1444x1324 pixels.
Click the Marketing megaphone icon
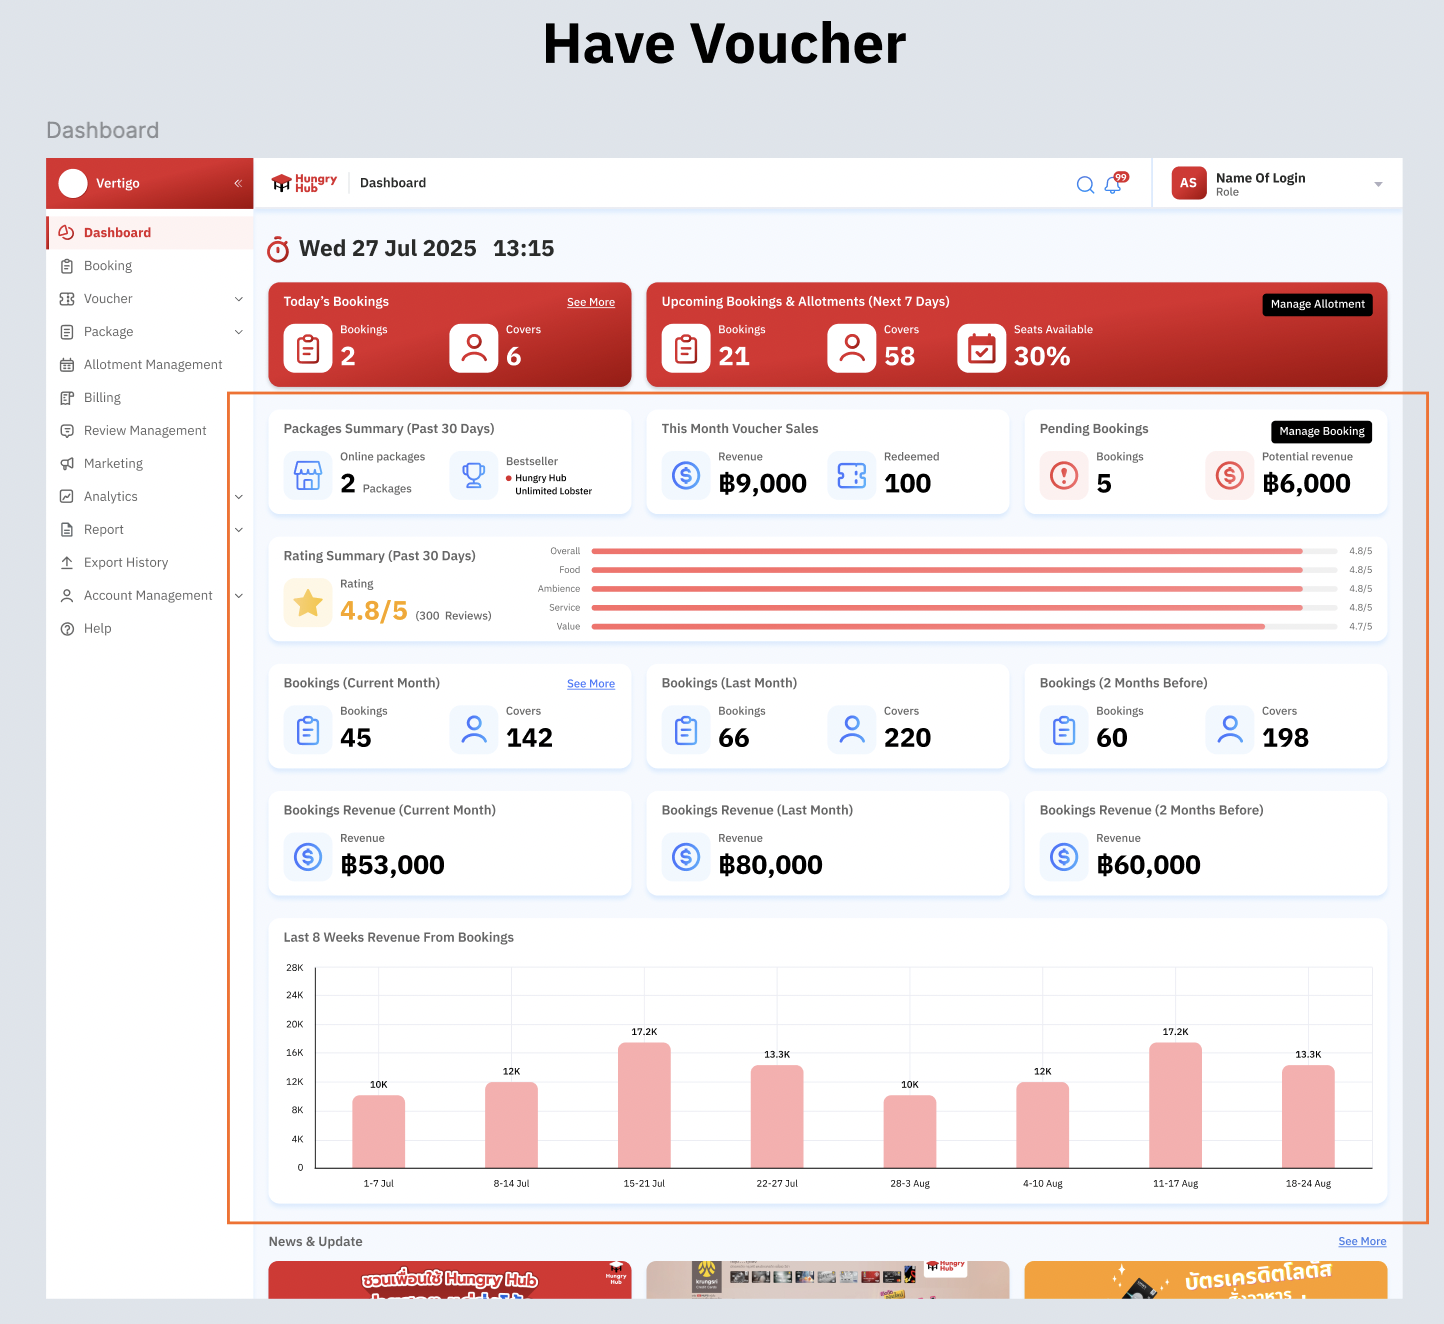point(67,464)
